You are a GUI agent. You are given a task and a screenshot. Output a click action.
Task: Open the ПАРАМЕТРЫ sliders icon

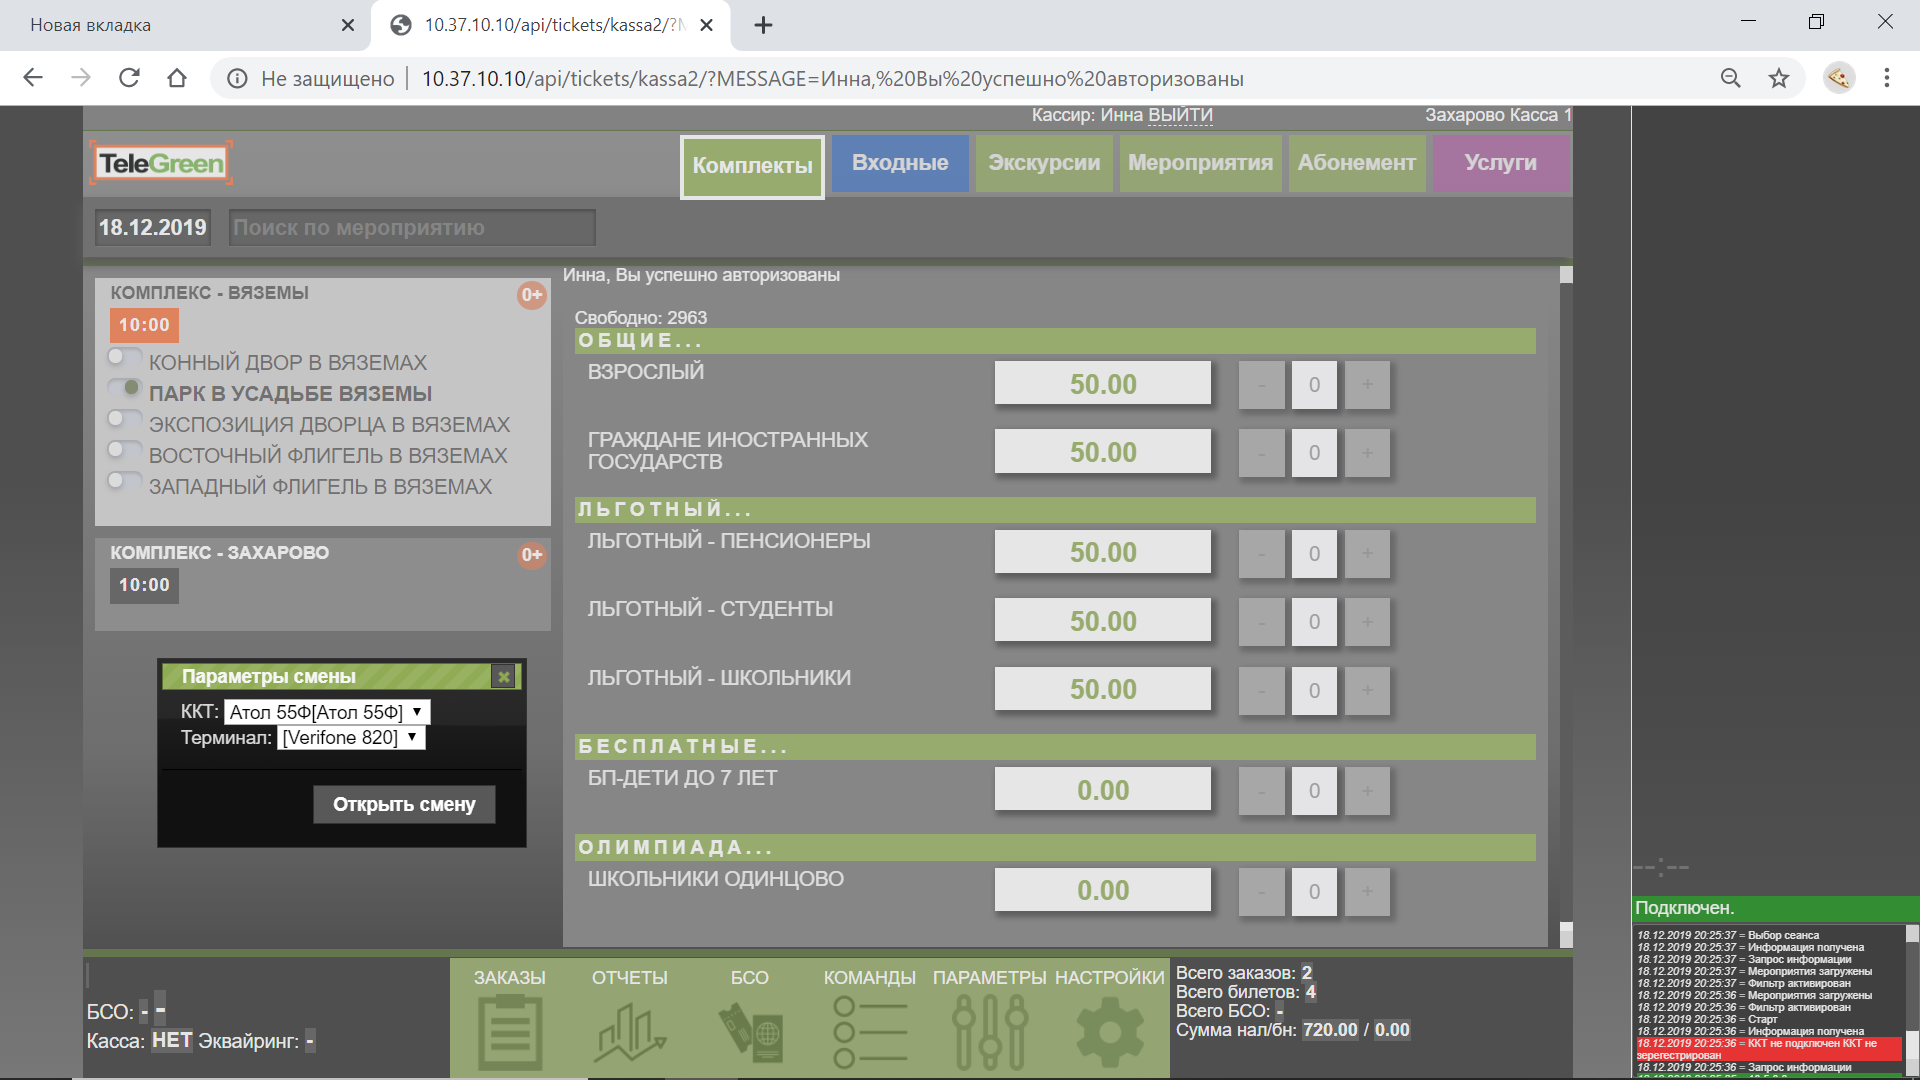(x=990, y=1030)
